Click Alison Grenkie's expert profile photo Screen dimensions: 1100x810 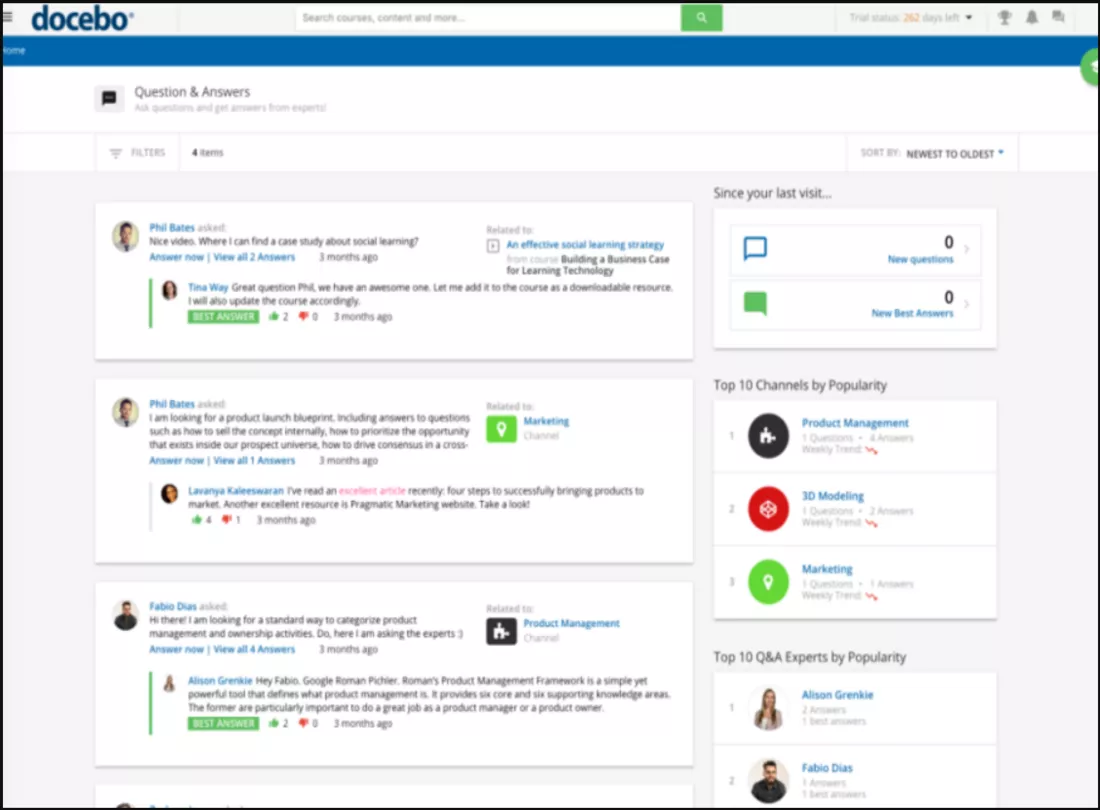click(x=768, y=708)
